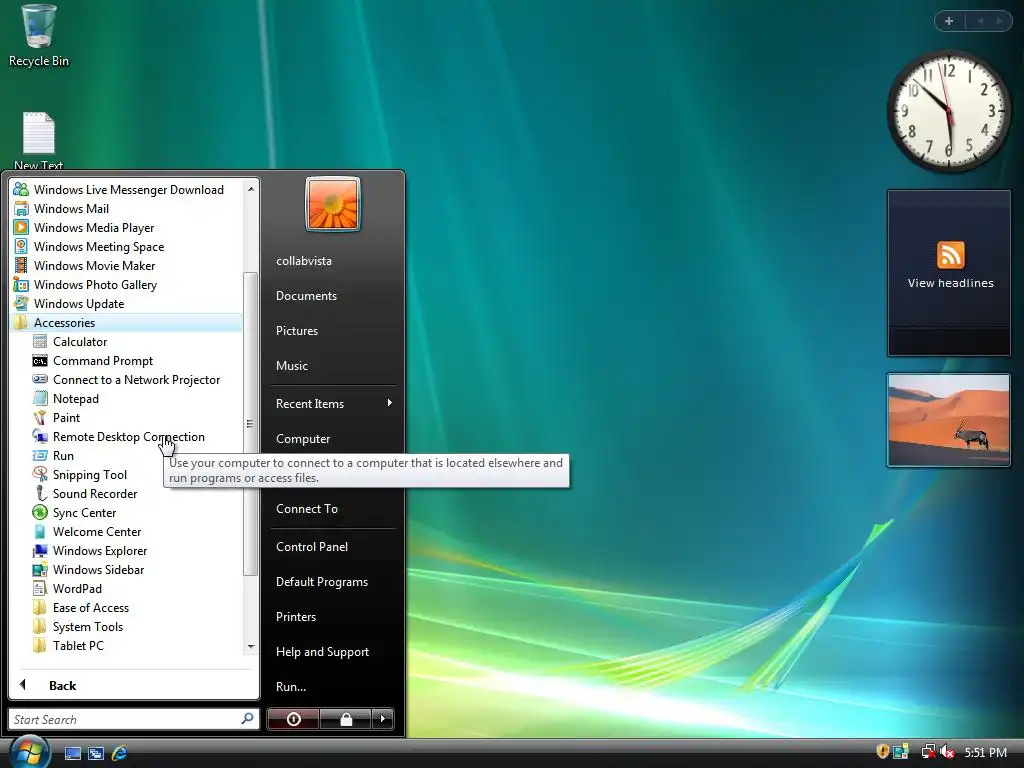This screenshot has width=1024, height=768.
Task: Launch Remote Desktop Connection
Action: pos(136,436)
